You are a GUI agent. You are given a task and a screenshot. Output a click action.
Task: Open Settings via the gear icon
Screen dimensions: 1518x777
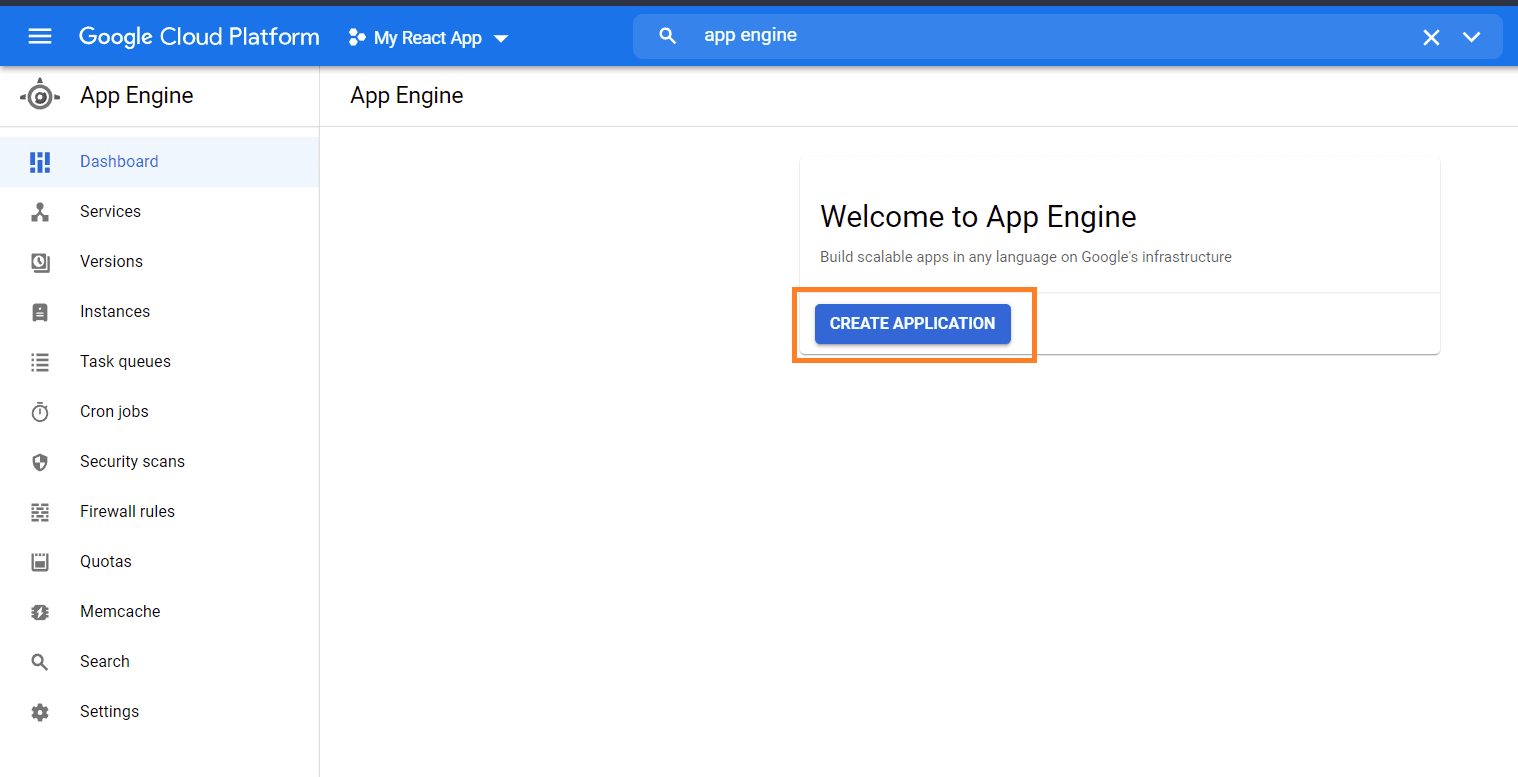click(x=40, y=711)
